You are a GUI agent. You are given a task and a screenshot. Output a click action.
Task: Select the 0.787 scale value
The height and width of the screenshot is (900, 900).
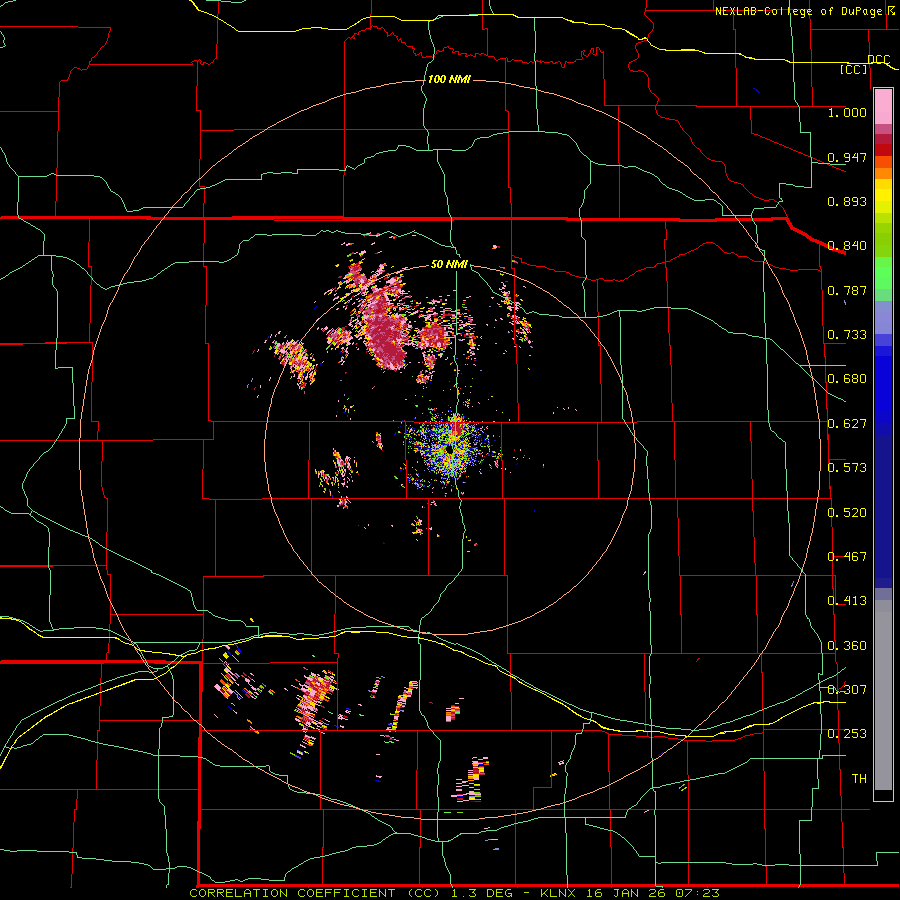[x=847, y=290]
